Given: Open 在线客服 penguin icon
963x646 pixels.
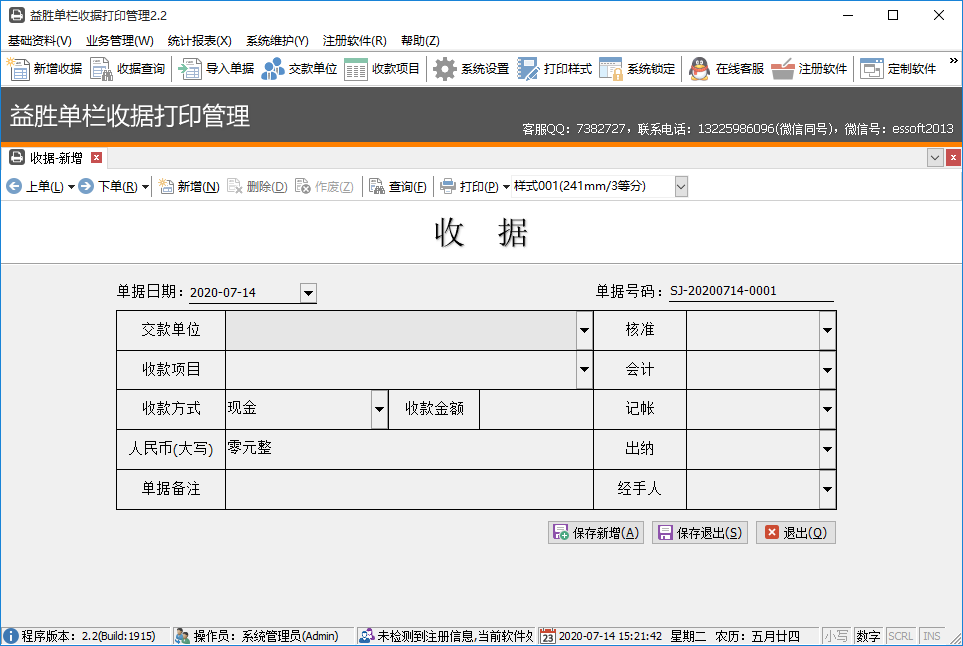Looking at the screenshot, I should pos(726,69).
